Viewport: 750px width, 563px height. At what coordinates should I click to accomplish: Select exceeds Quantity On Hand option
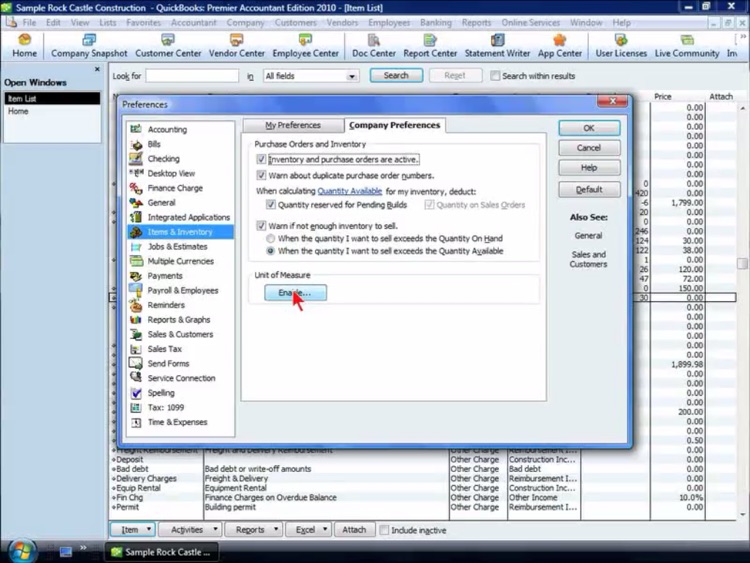pyautogui.click(x=271, y=238)
